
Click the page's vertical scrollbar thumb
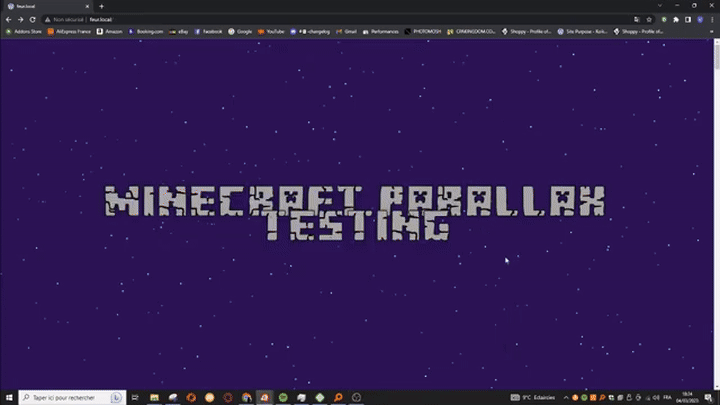tap(717, 57)
